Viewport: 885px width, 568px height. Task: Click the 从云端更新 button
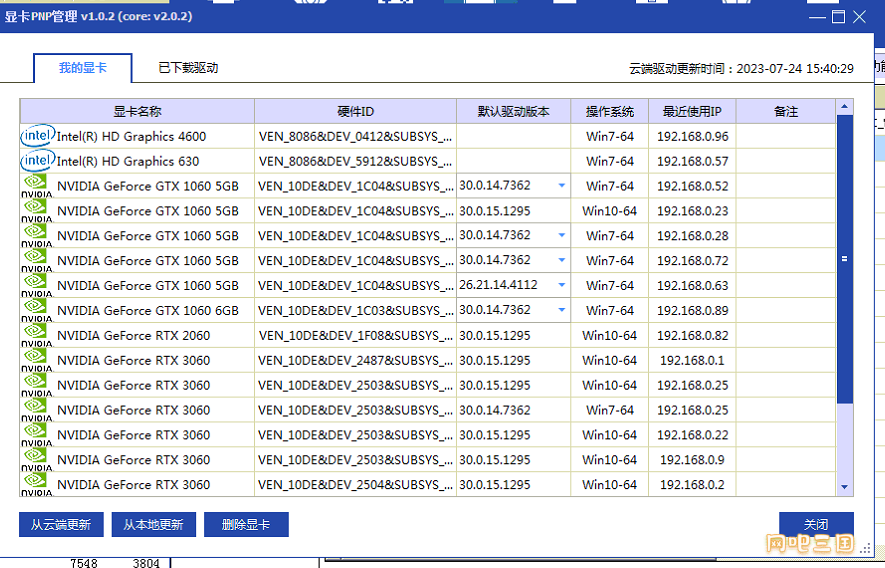[61, 525]
